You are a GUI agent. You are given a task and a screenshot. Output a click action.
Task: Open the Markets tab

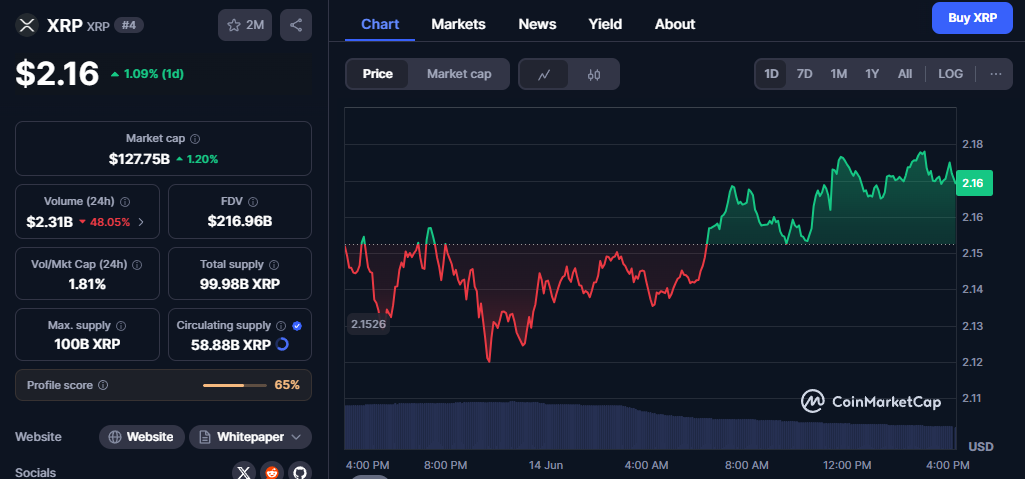(458, 24)
